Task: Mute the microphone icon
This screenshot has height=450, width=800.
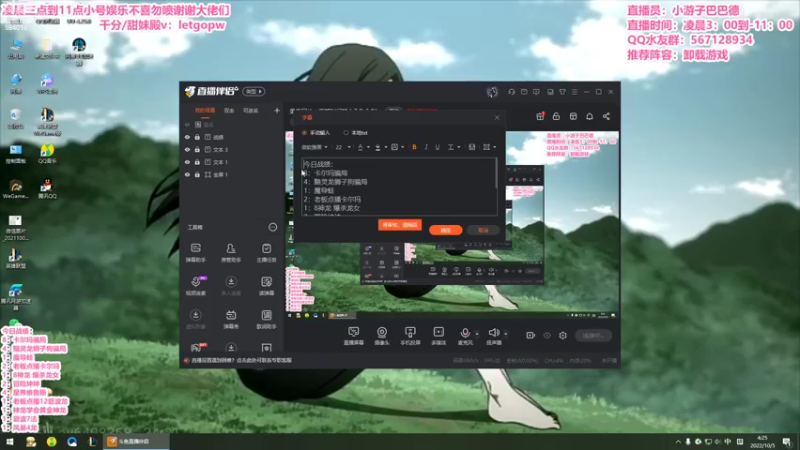Action: click(x=465, y=333)
